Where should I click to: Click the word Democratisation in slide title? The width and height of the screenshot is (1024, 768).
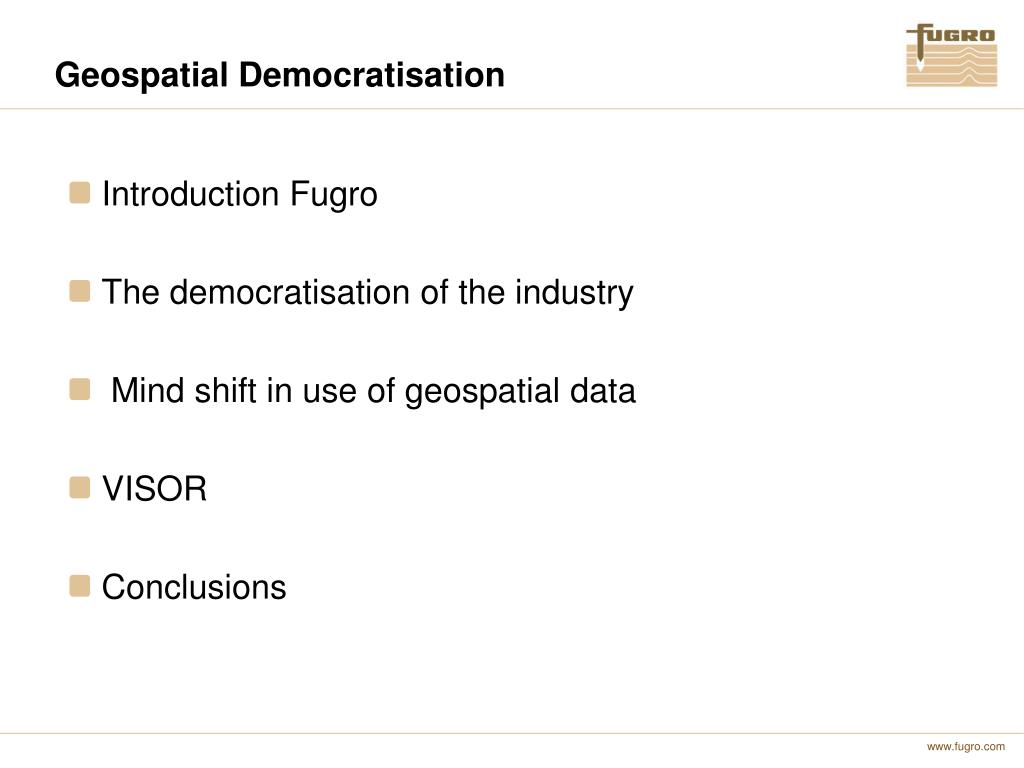[x=372, y=74]
